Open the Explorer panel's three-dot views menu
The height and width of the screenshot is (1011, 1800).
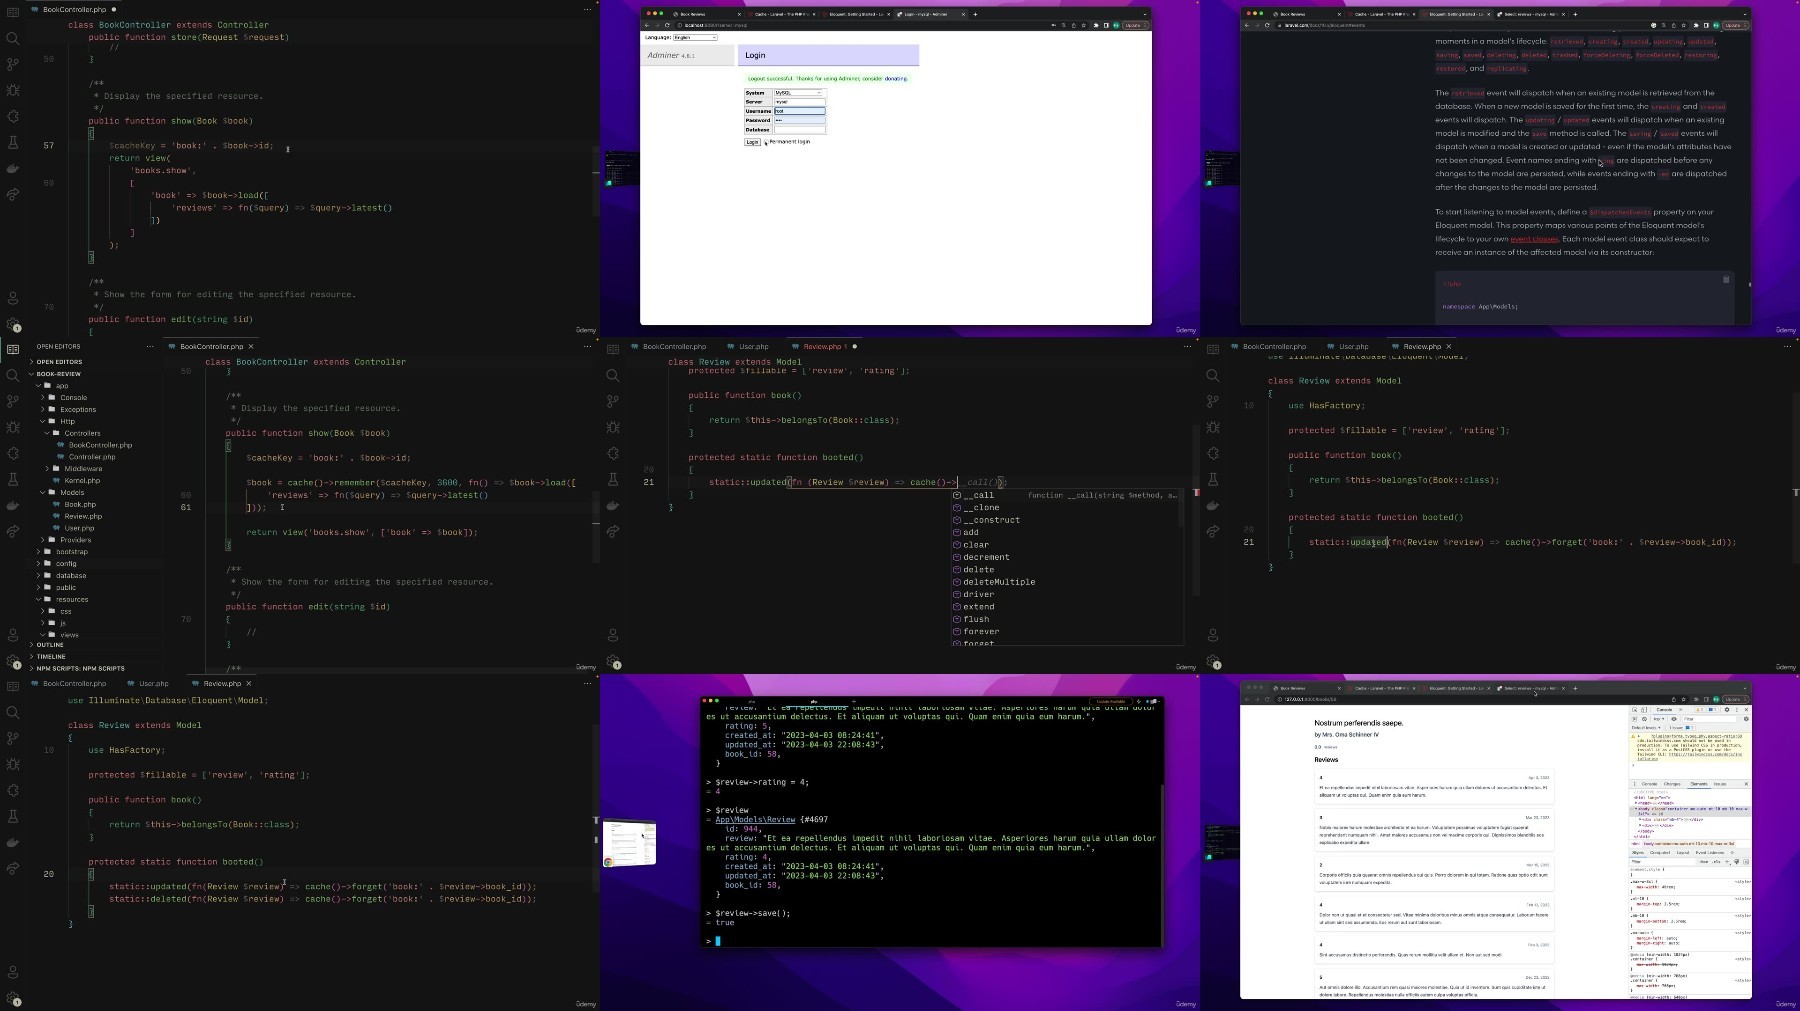(x=149, y=346)
